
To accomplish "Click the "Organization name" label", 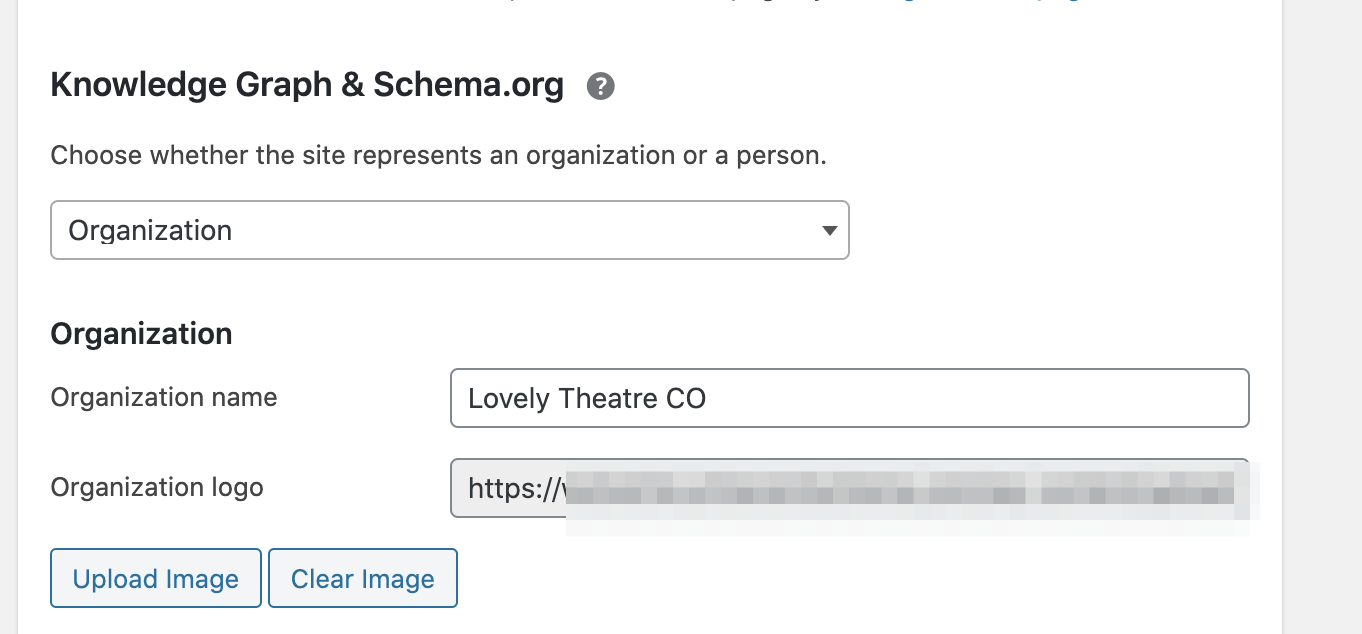I will coord(164,397).
